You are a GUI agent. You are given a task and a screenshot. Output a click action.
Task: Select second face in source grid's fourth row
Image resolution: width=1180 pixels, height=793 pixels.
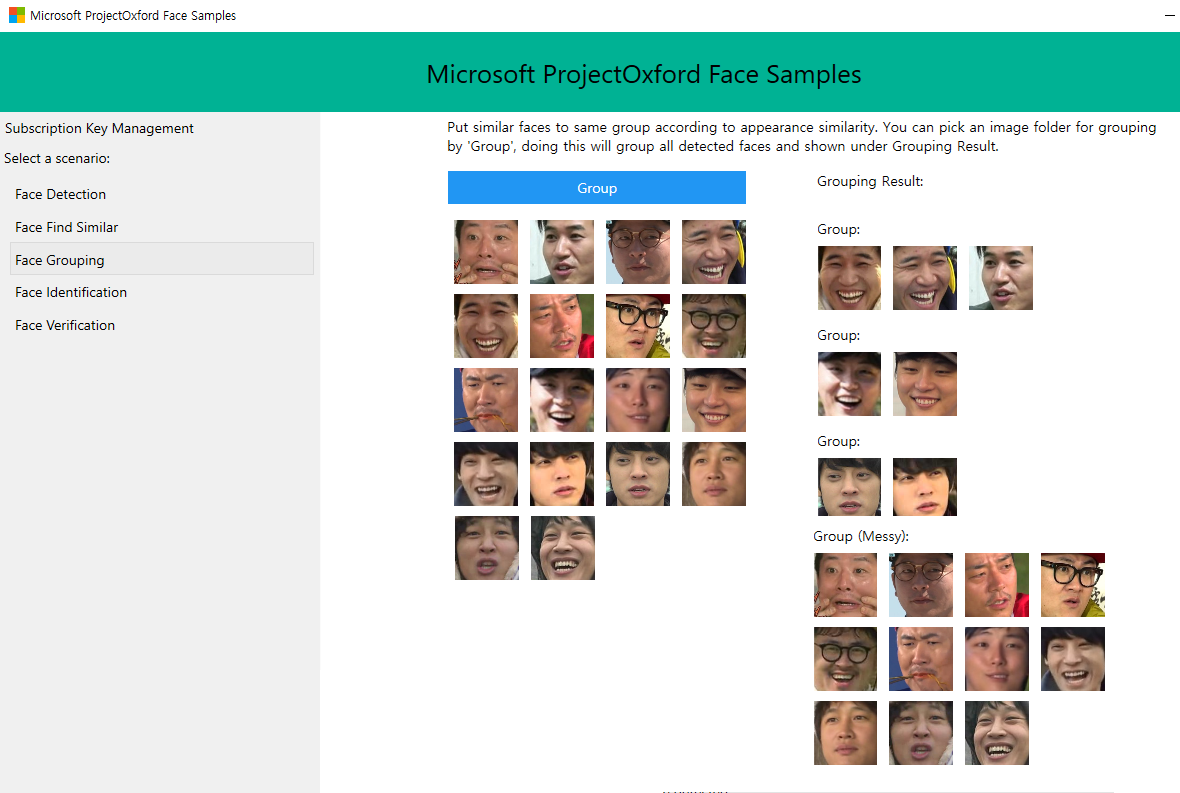point(562,474)
